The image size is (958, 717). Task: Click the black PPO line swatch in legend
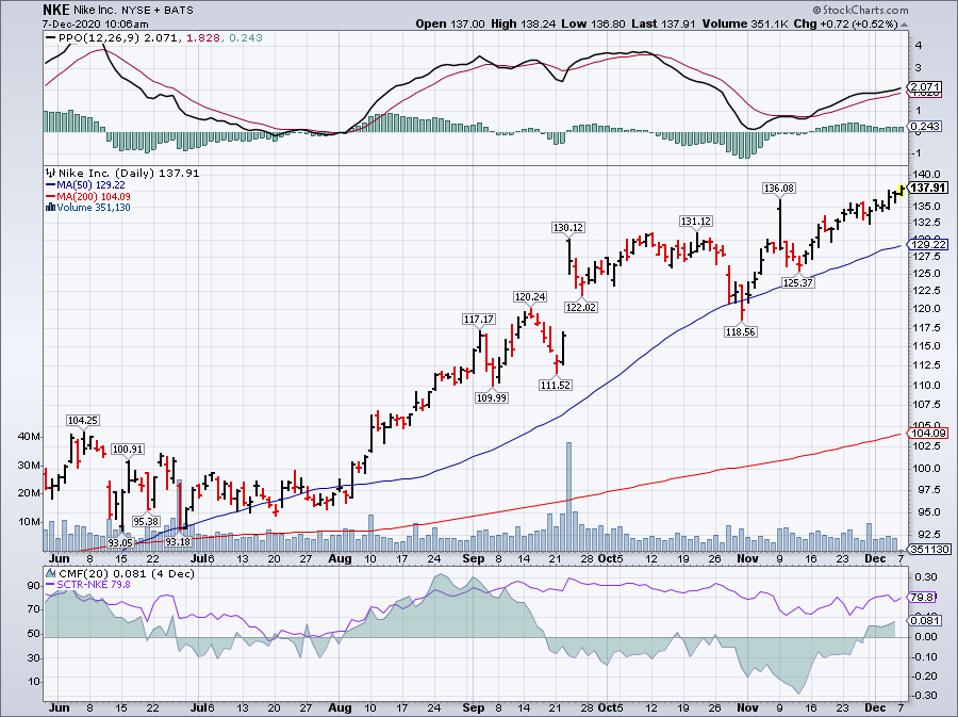pyautogui.click(x=51, y=38)
